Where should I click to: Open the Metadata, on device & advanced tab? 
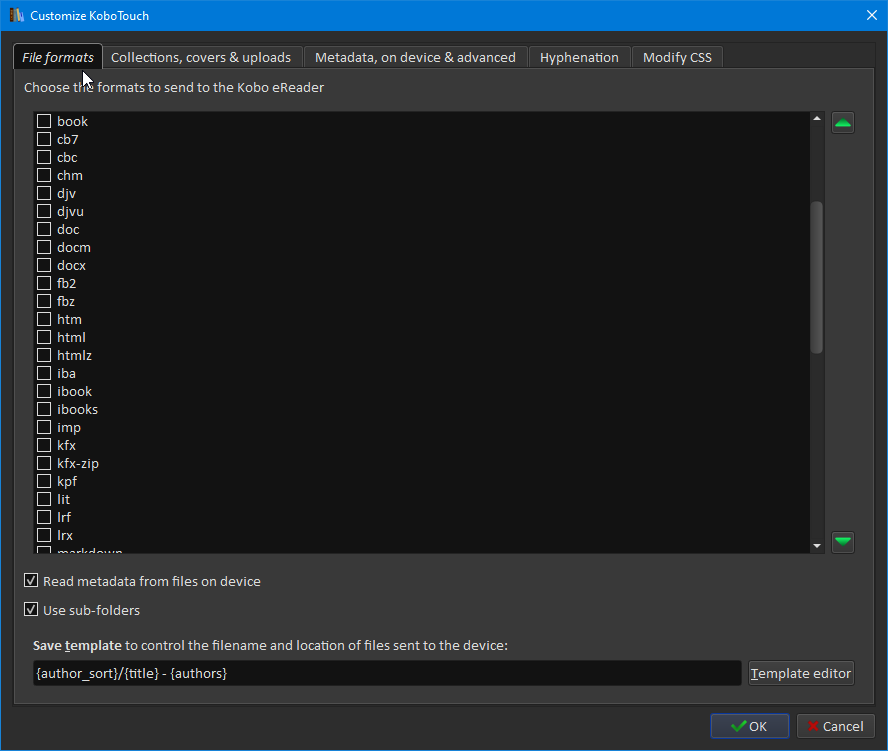[415, 57]
